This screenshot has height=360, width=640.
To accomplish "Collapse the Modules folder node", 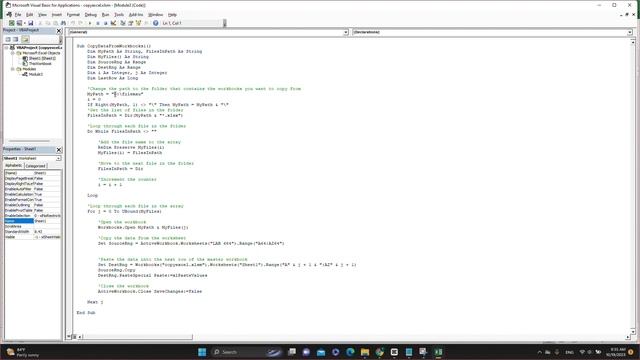I will 13,69.
